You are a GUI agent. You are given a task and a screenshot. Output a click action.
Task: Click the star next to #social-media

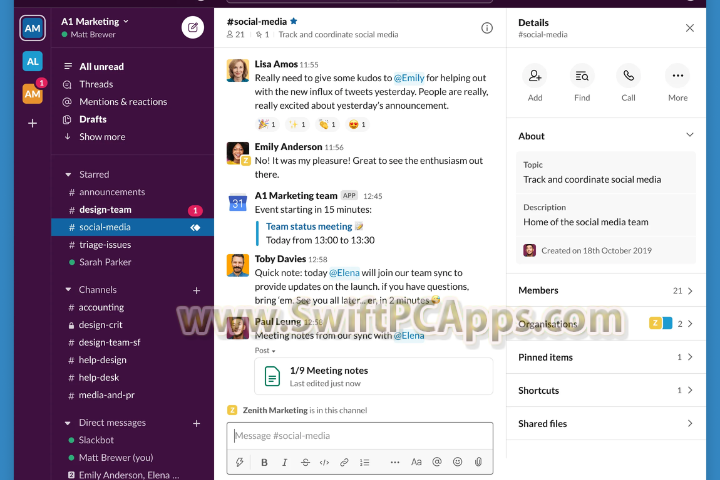coord(294,21)
